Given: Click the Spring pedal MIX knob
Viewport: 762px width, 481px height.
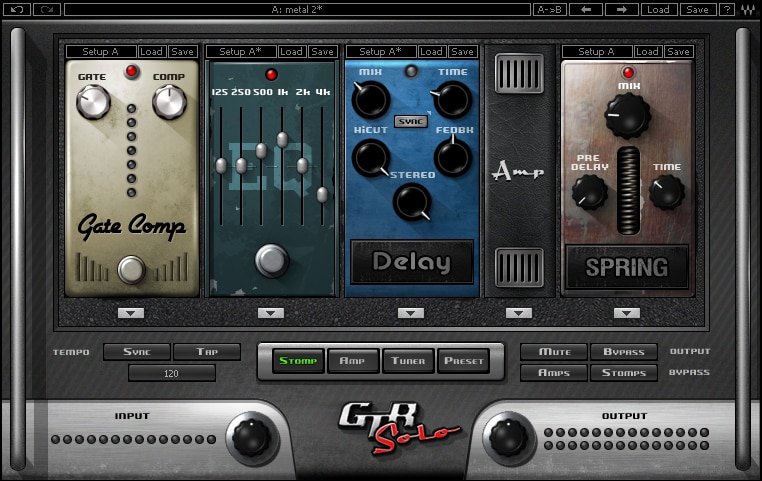Looking at the screenshot, I should (628, 116).
